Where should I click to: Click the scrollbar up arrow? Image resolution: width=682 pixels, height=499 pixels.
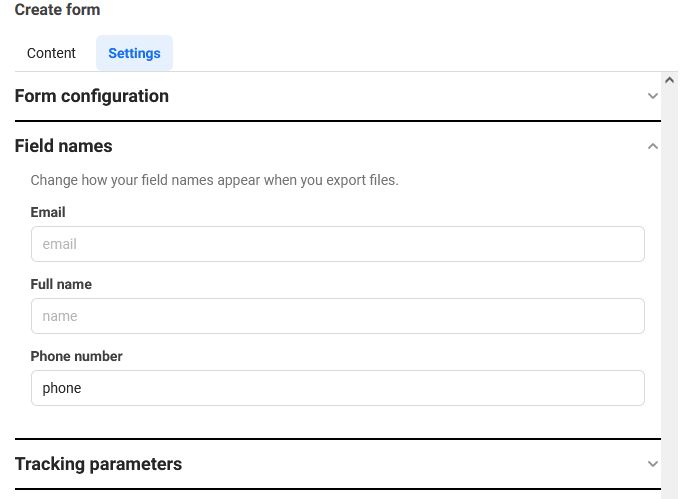(669, 80)
